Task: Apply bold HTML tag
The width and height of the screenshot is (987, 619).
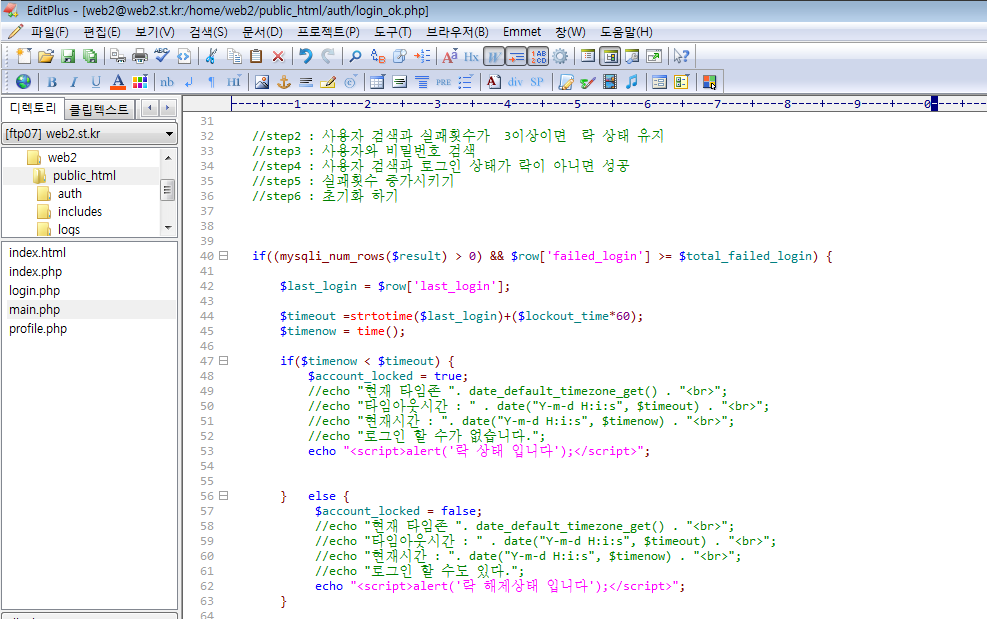Action: pyautogui.click(x=52, y=82)
